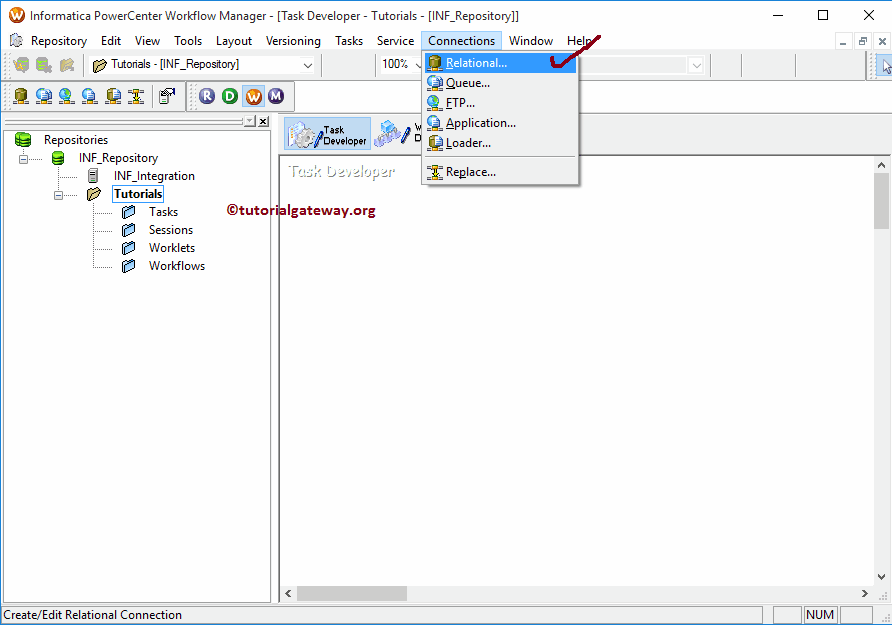Open the Service menu
The height and width of the screenshot is (625, 892).
pos(395,41)
